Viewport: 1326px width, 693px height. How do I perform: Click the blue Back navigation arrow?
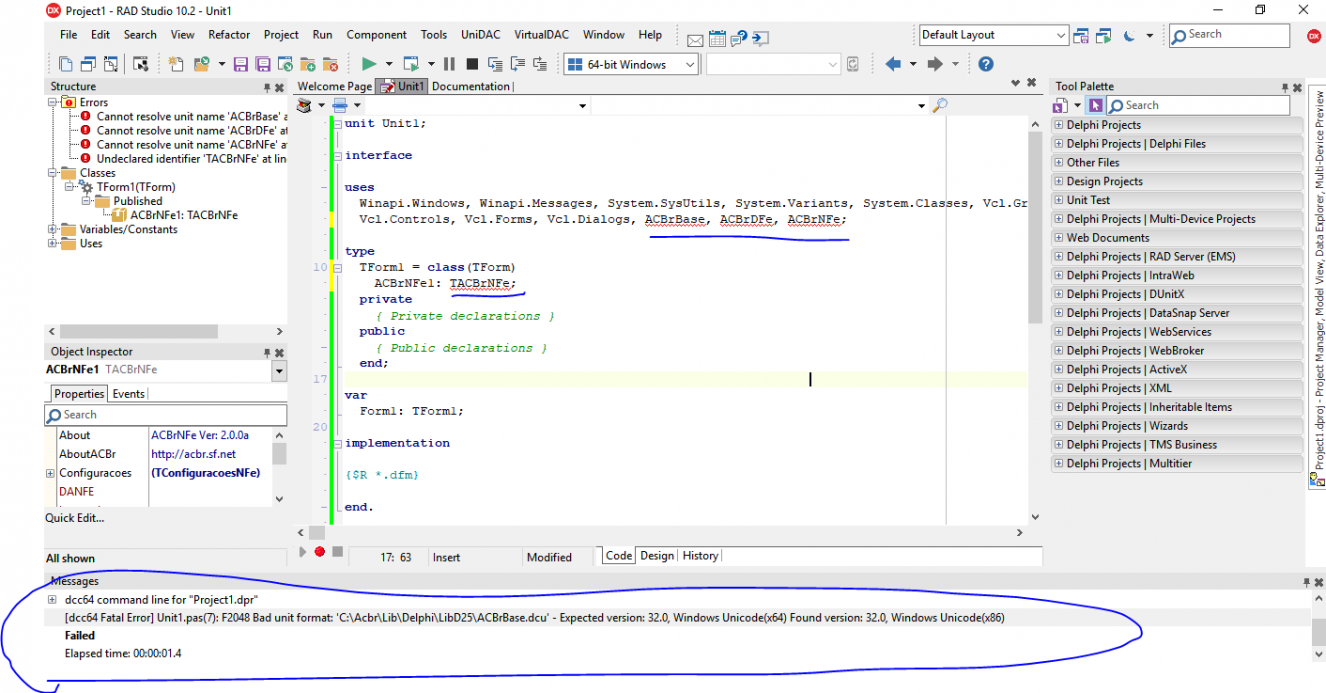(893, 64)
